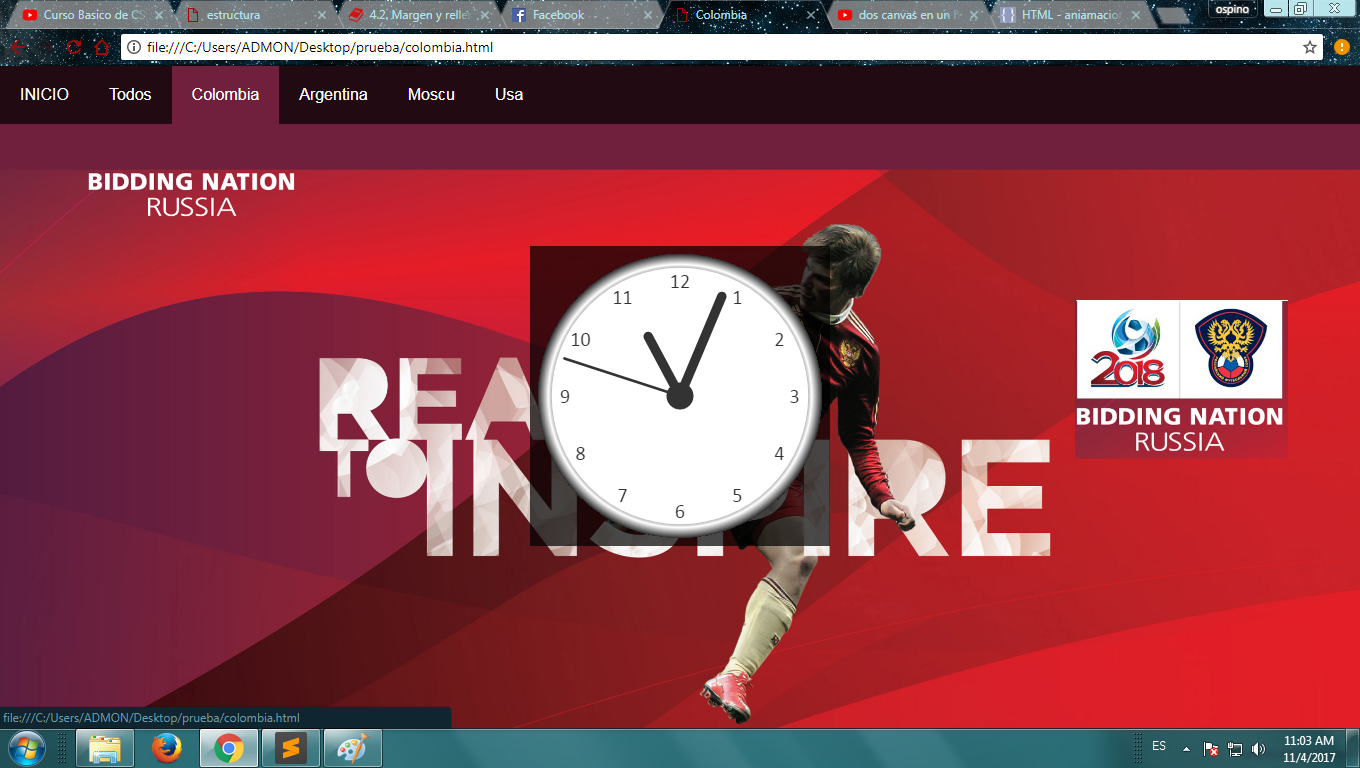This screenshot has width=1360, height=768.
Task: Open the Windows Start menu
Action: [x=26, y=748]
